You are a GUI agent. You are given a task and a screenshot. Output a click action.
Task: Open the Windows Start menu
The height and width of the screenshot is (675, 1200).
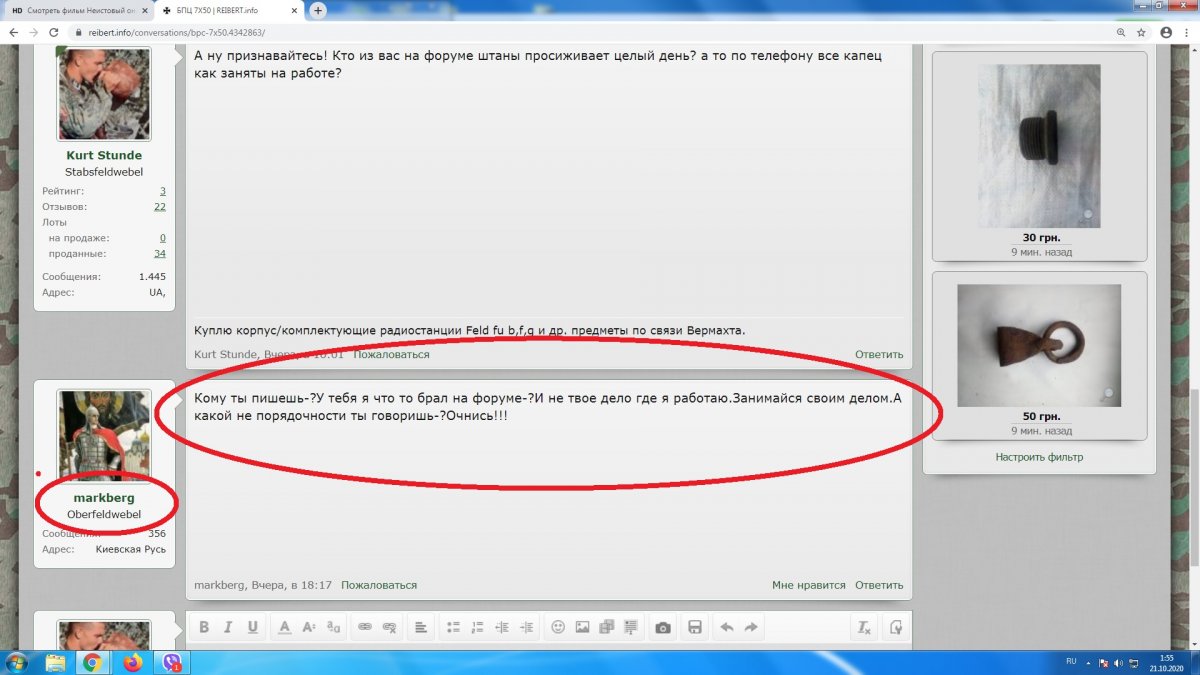[x=18, y=662]
